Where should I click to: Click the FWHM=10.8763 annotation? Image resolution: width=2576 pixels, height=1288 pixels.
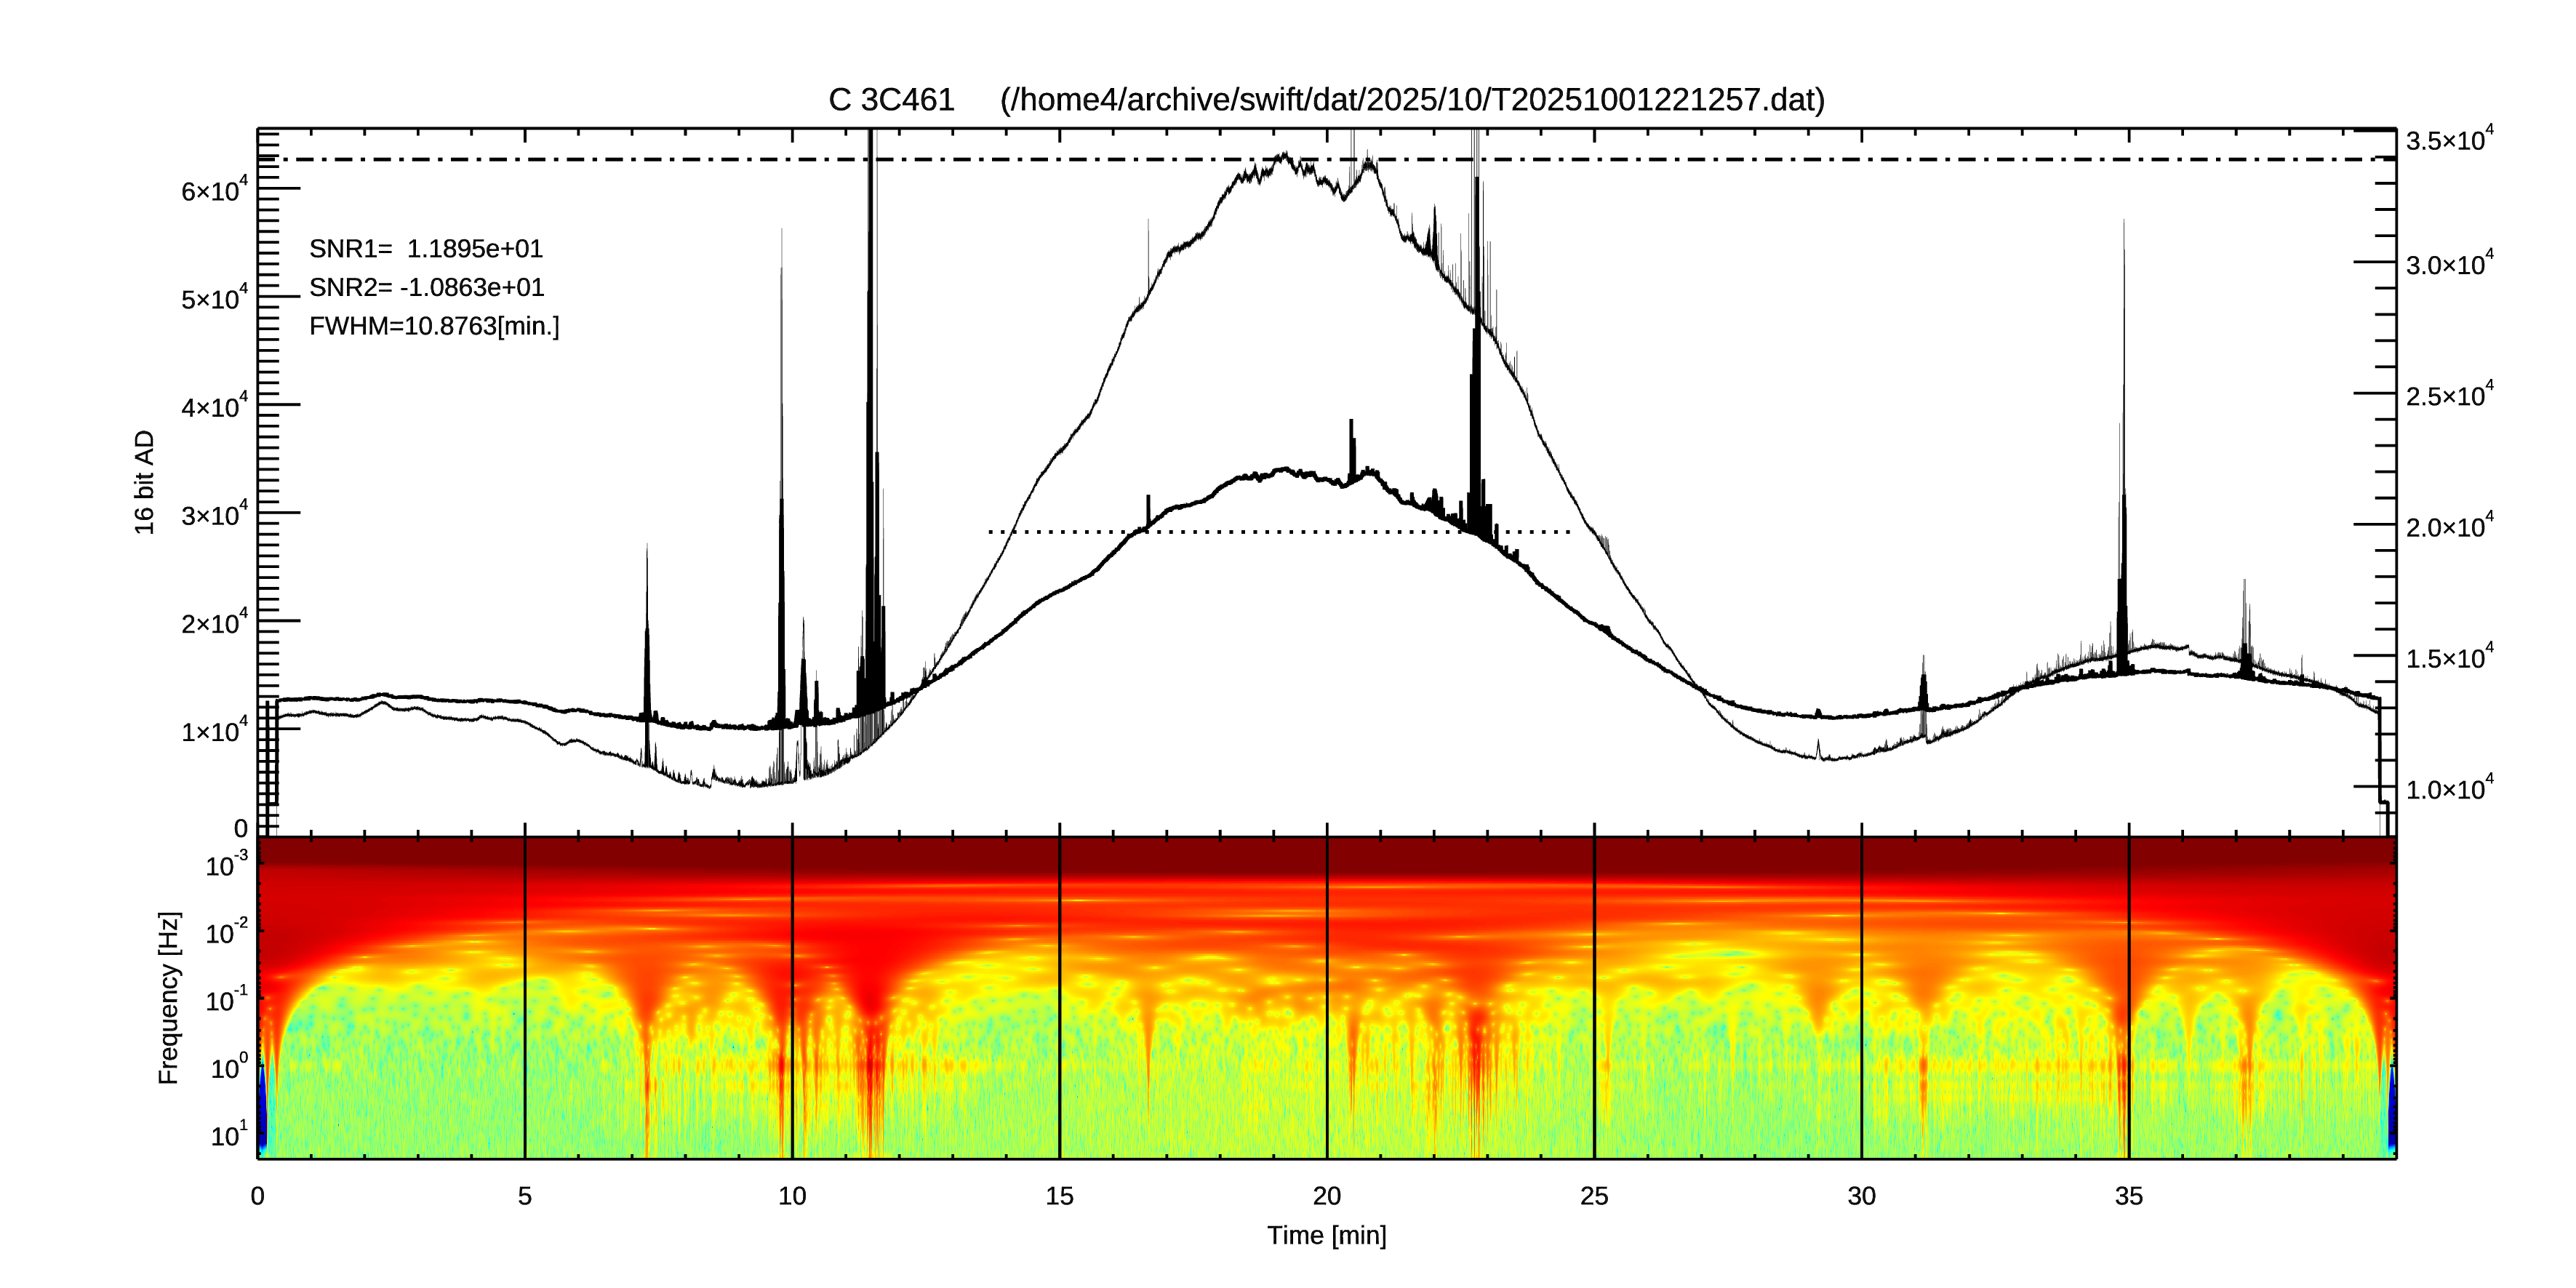(x=434, y=327)
